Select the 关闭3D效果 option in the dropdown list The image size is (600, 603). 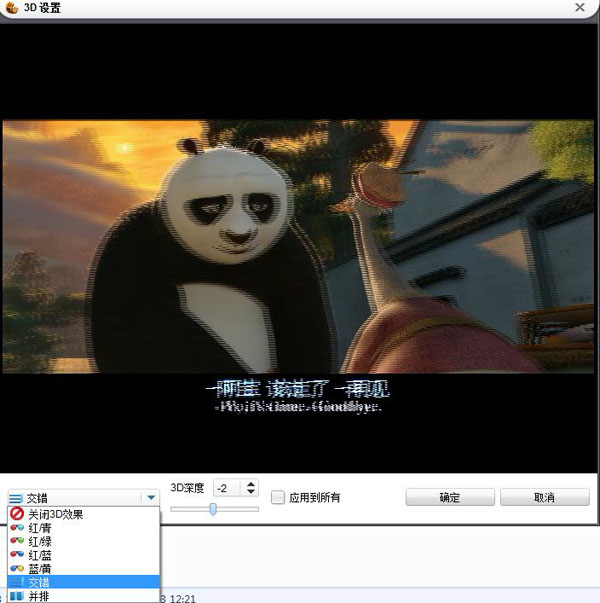click(83, 514)
